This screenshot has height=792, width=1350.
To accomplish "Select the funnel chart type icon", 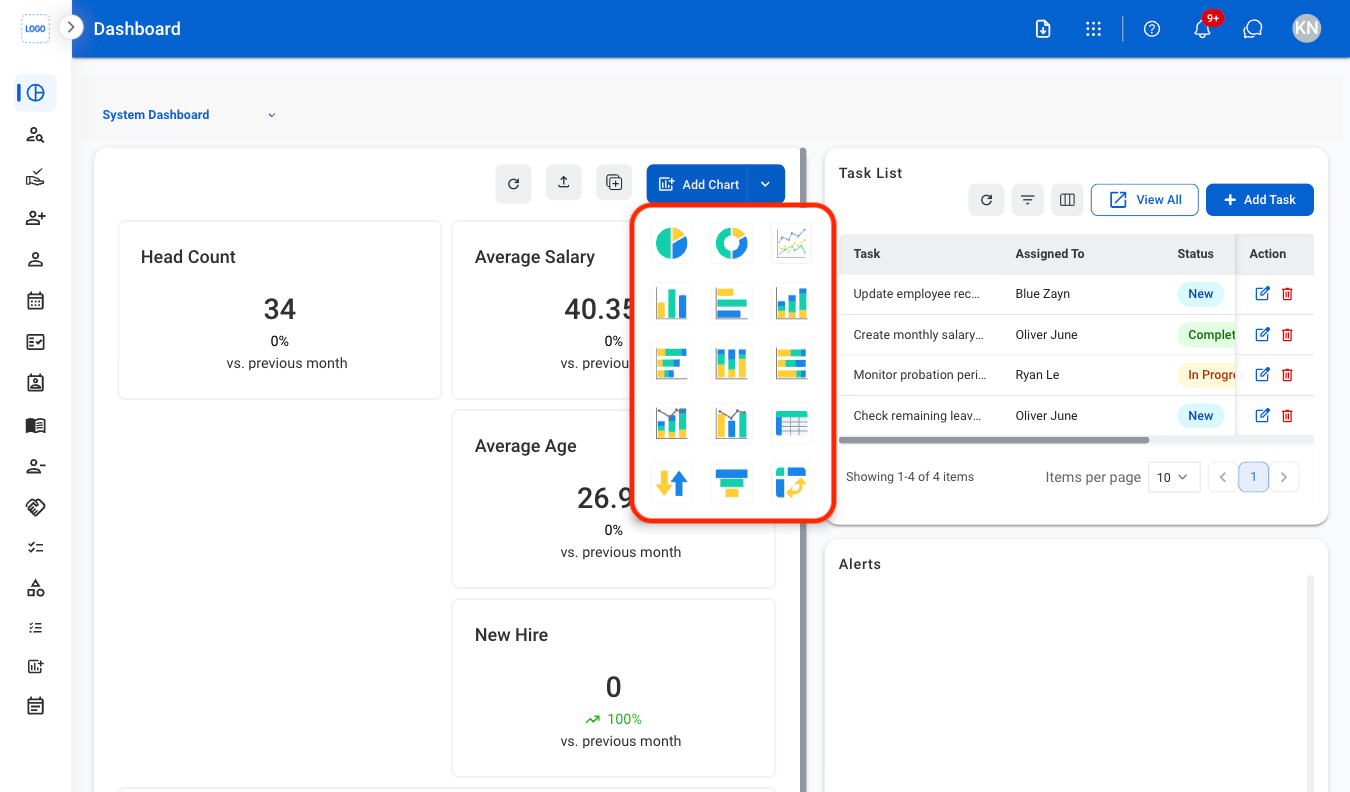I will coord(731,483).
